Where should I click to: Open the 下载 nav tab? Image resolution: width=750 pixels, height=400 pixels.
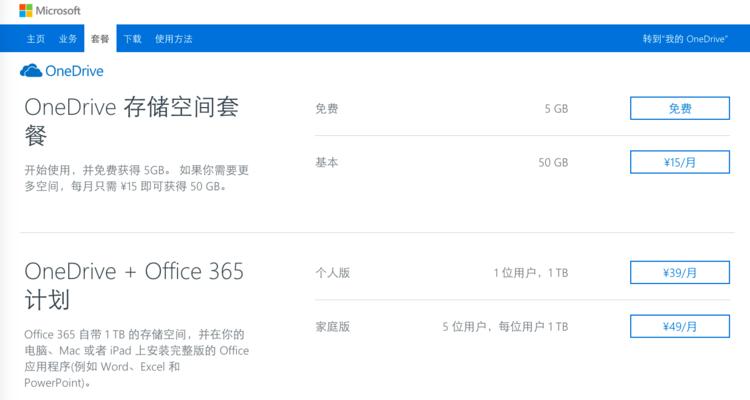tap(132, 39)
